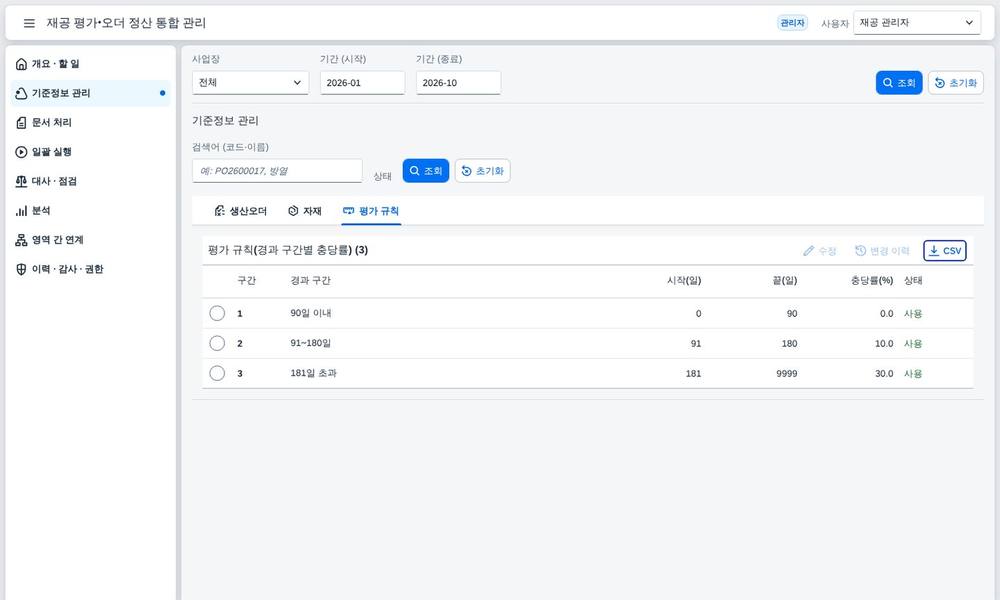Click the 영역 간 연계 network icon

(x=21, y=240)
